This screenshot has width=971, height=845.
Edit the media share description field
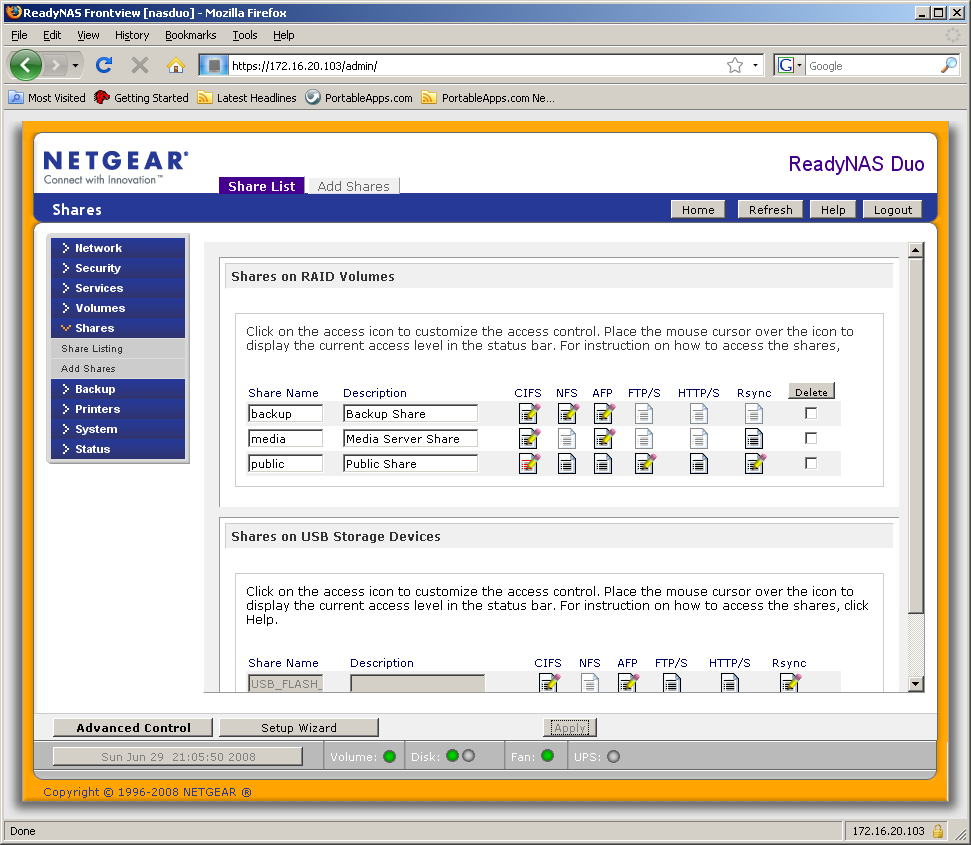[x=410, y=438]
